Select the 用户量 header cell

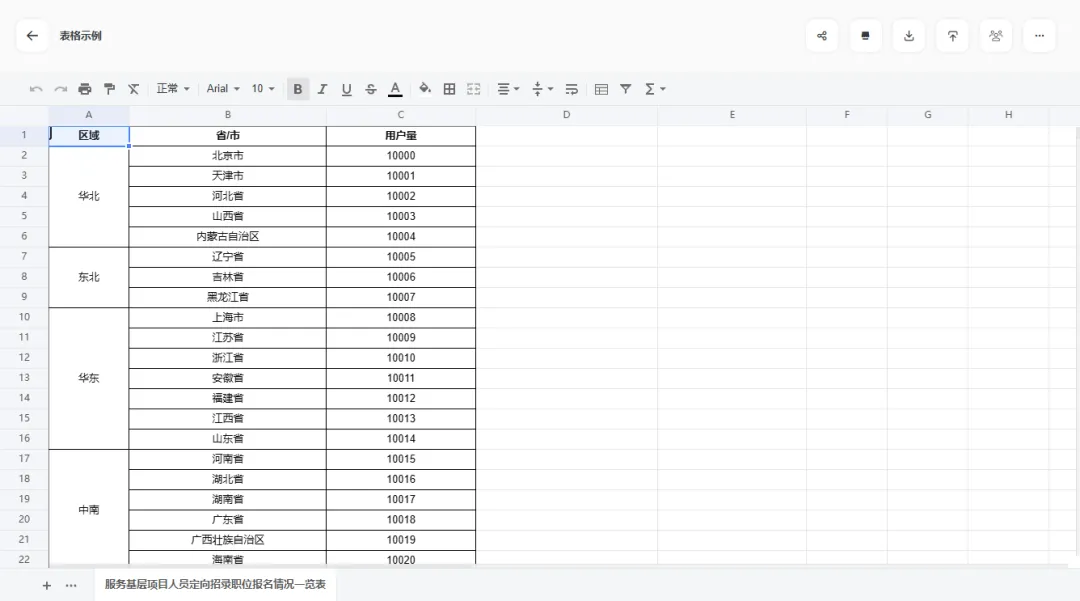(401, 136)
